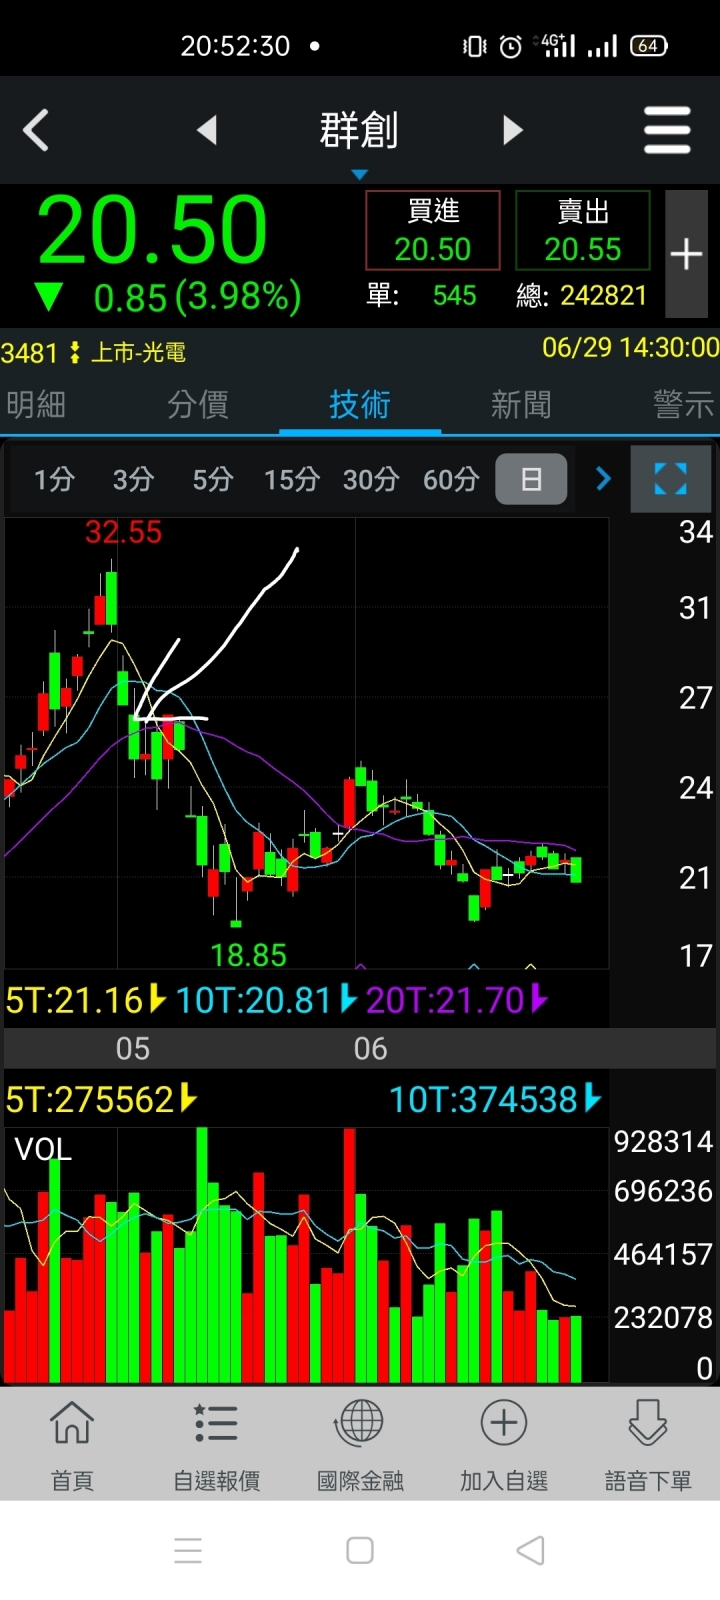
Task: Switch to the 明細 tab
Action: point(36,404)
